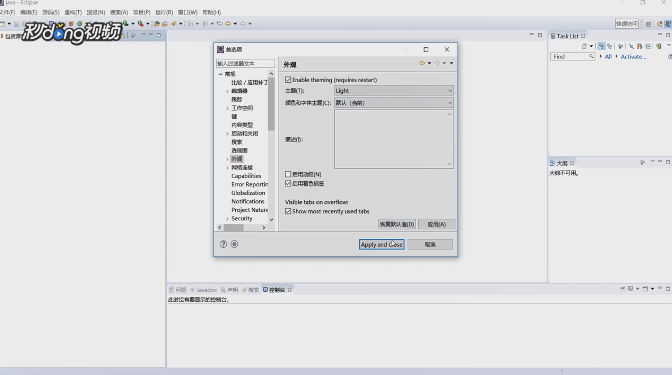This screenshot has width=672, height=375.
Task: Click the down arrow of tree vertical scrollbar
Action: [x=271, y=219]
